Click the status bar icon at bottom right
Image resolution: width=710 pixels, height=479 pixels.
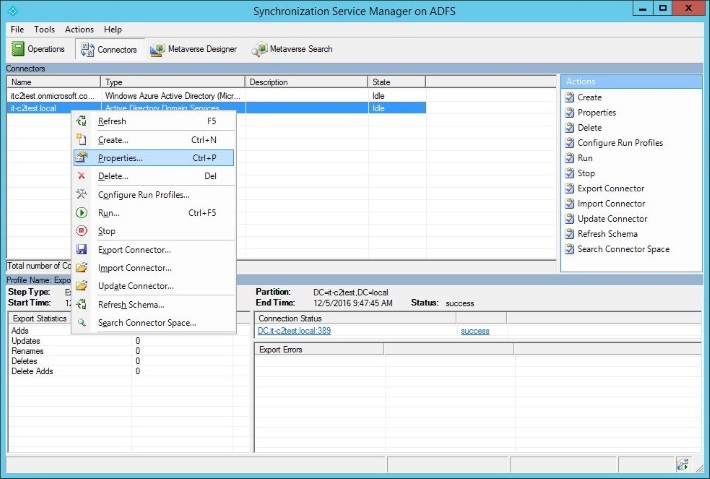pos(683,464)
